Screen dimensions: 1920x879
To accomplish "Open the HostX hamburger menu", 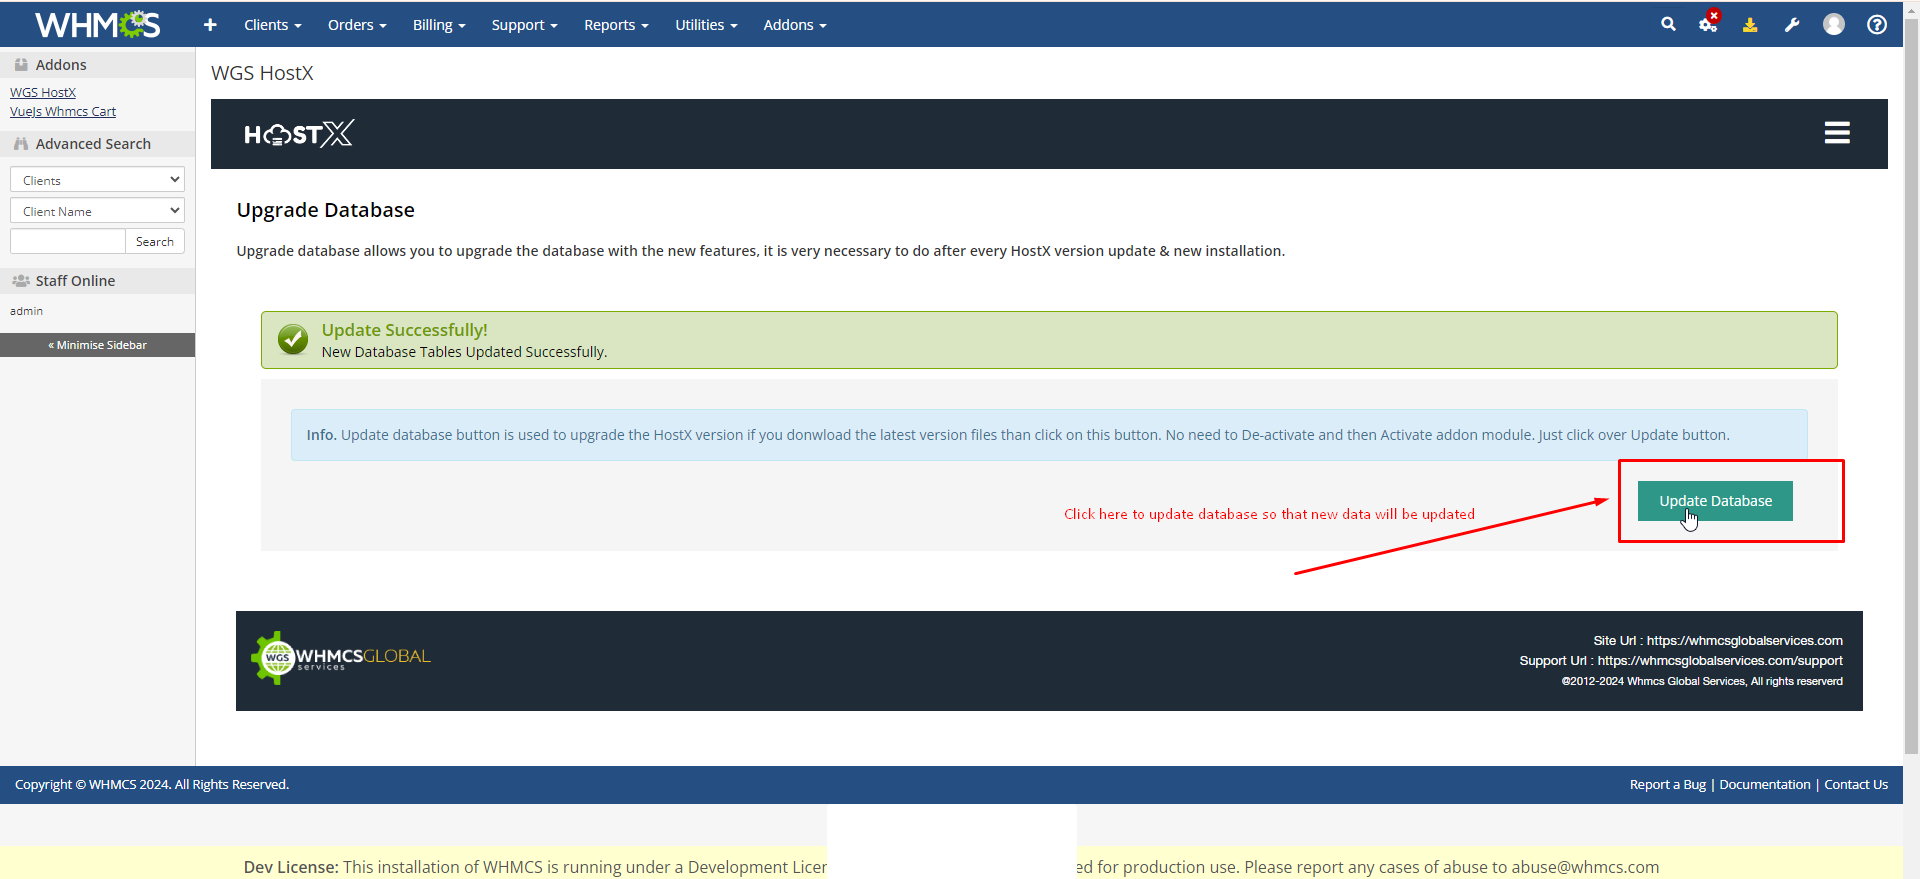I will [1837, 133].
